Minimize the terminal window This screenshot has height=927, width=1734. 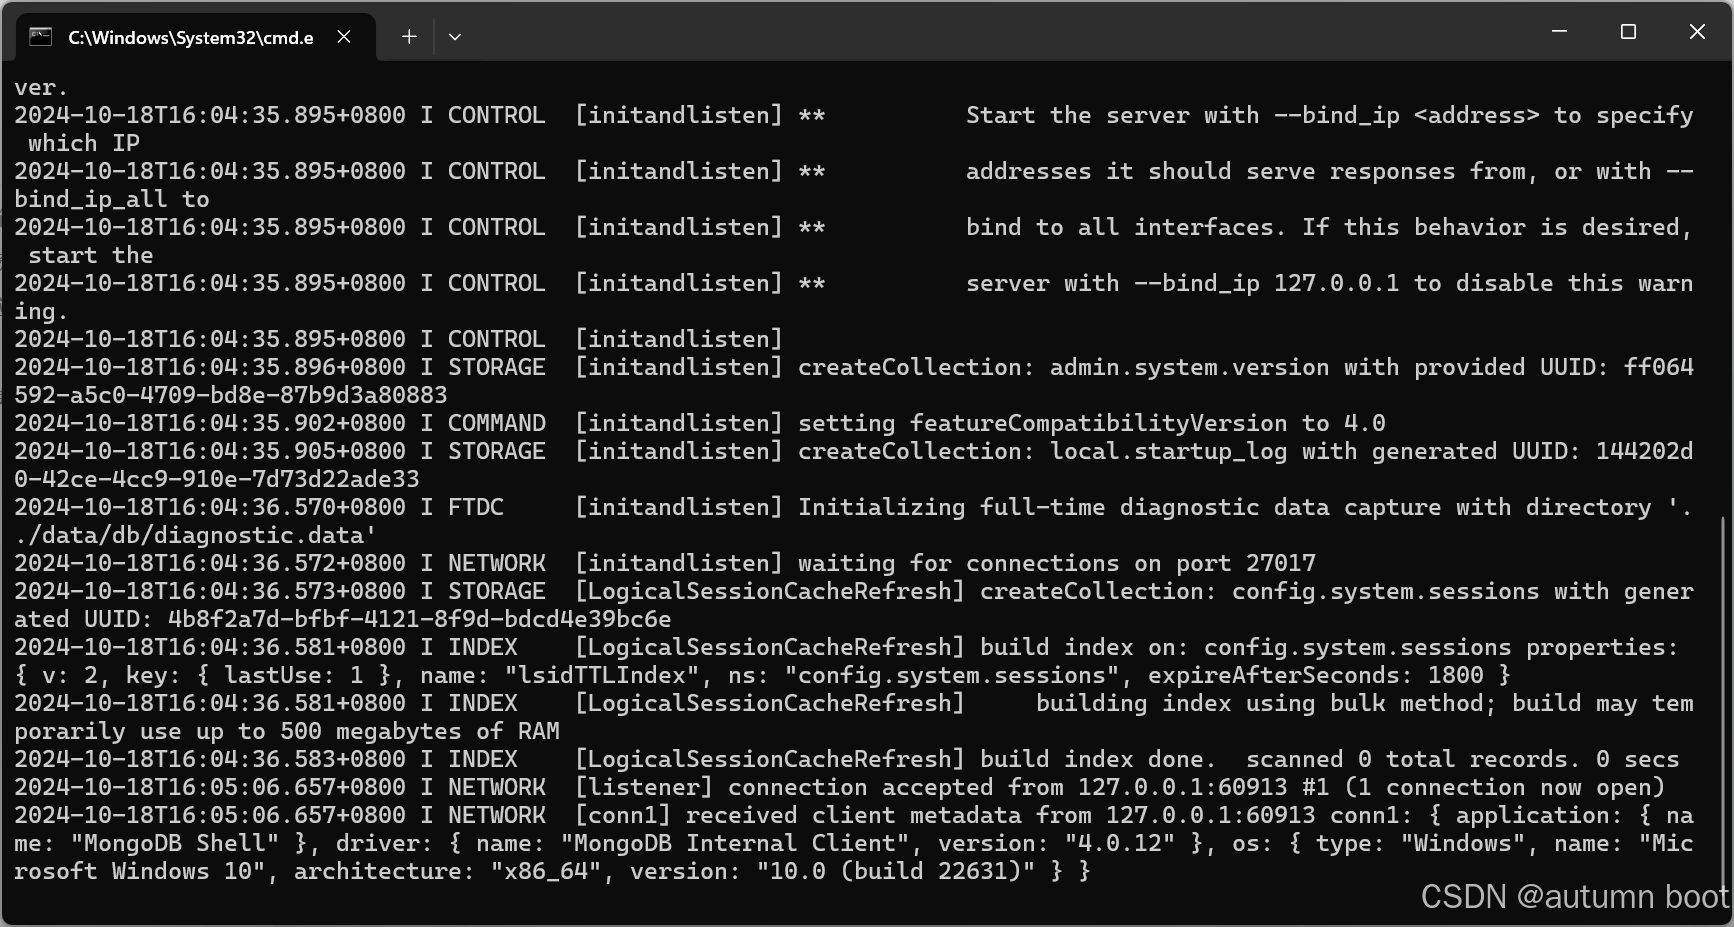(1558, 31)
